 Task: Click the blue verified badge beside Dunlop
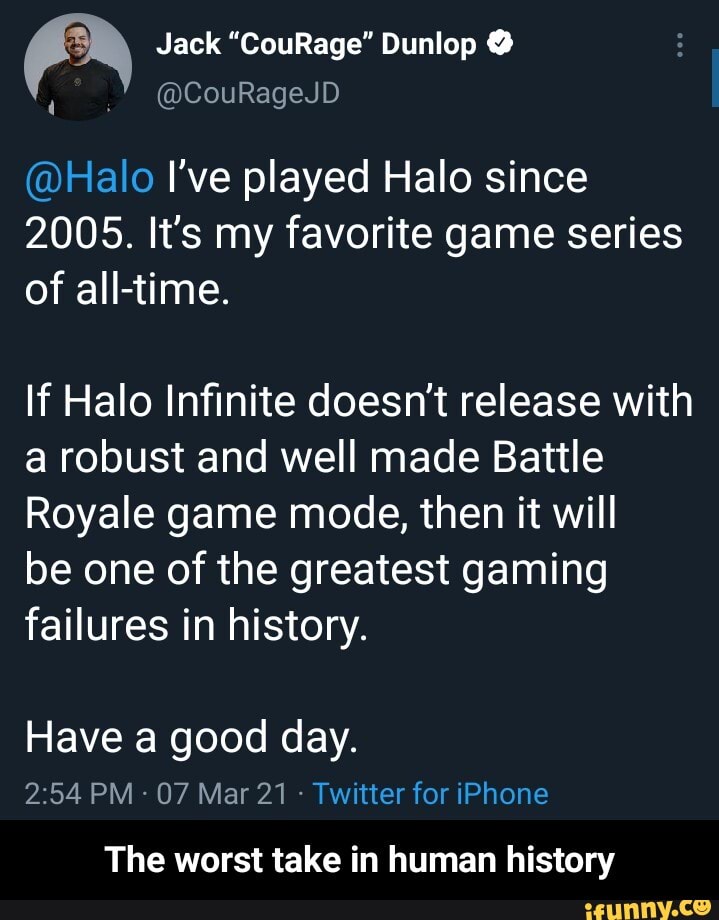pos(500,45)
